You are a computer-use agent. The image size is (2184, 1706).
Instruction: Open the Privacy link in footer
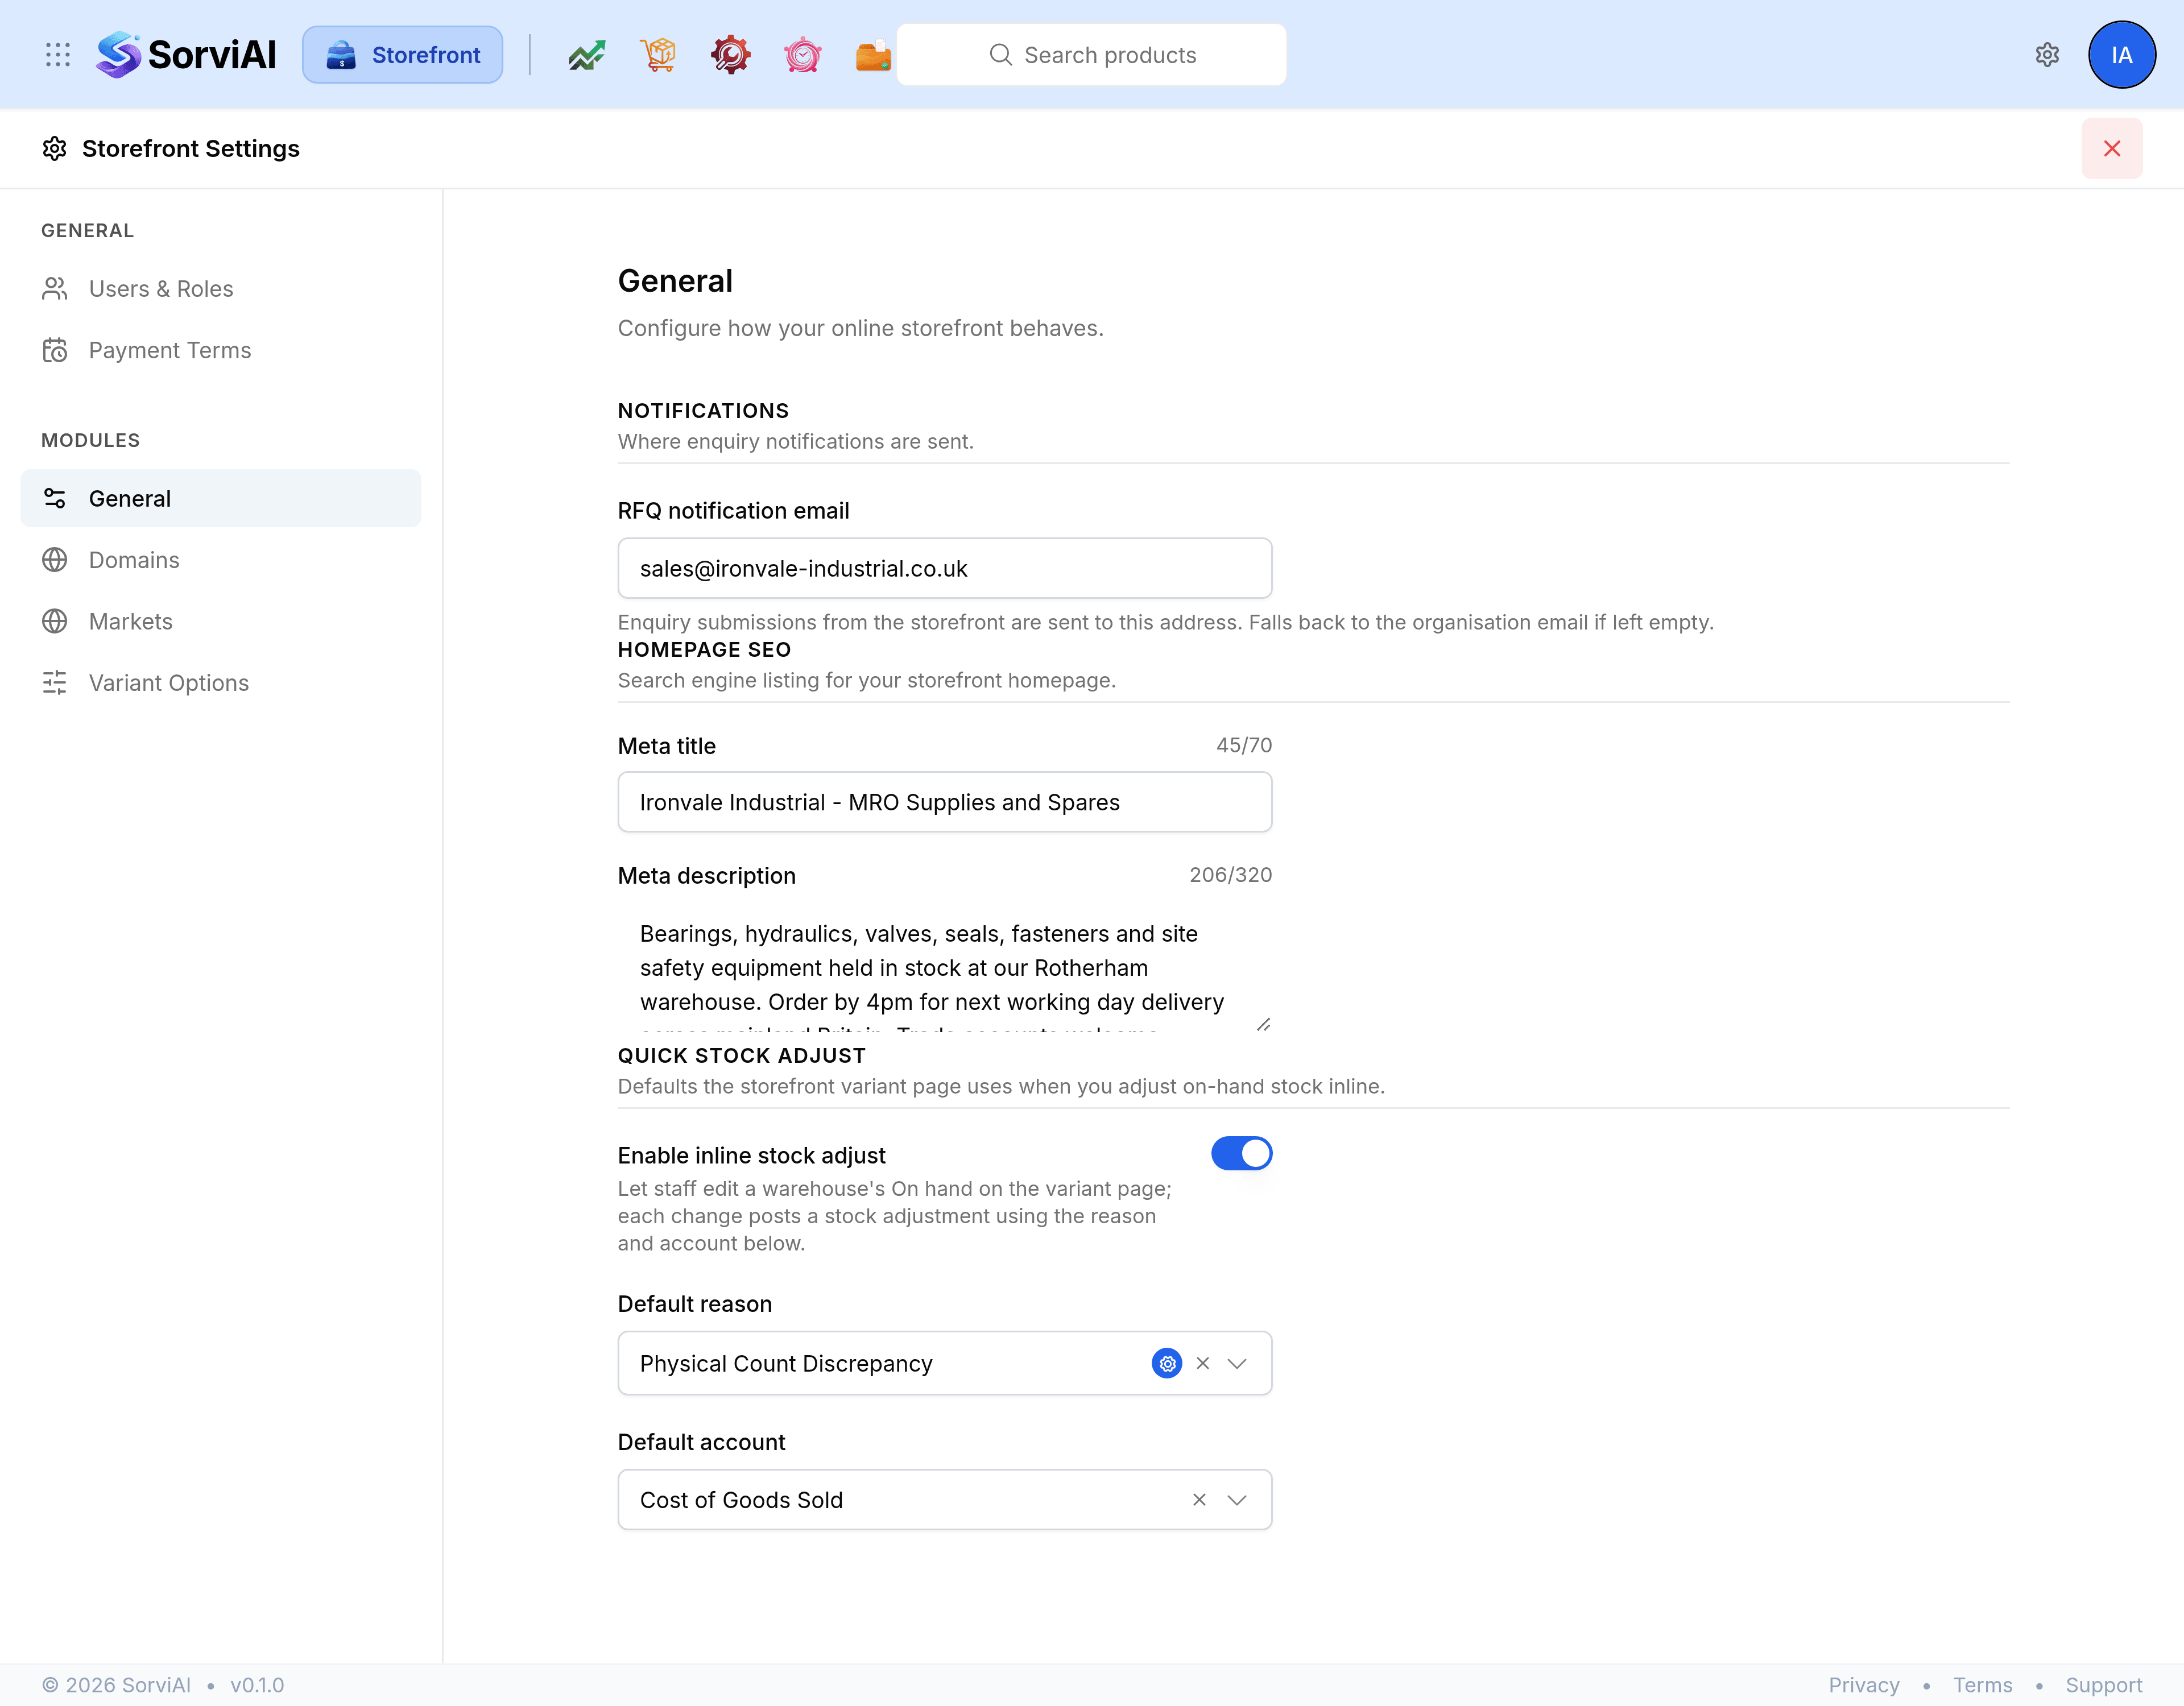click(1864, 1685)
